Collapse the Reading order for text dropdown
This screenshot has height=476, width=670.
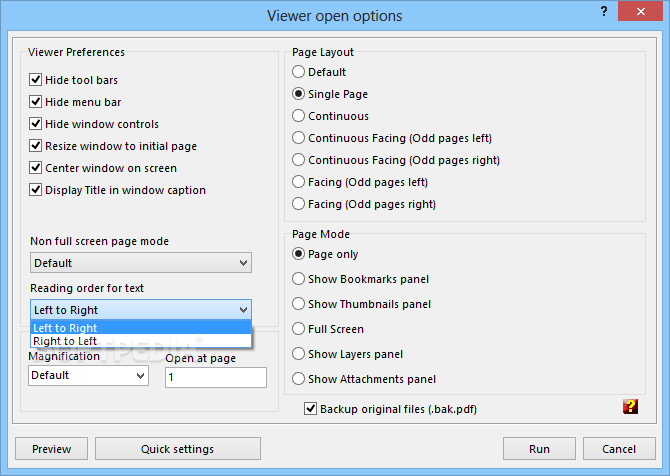243,310
